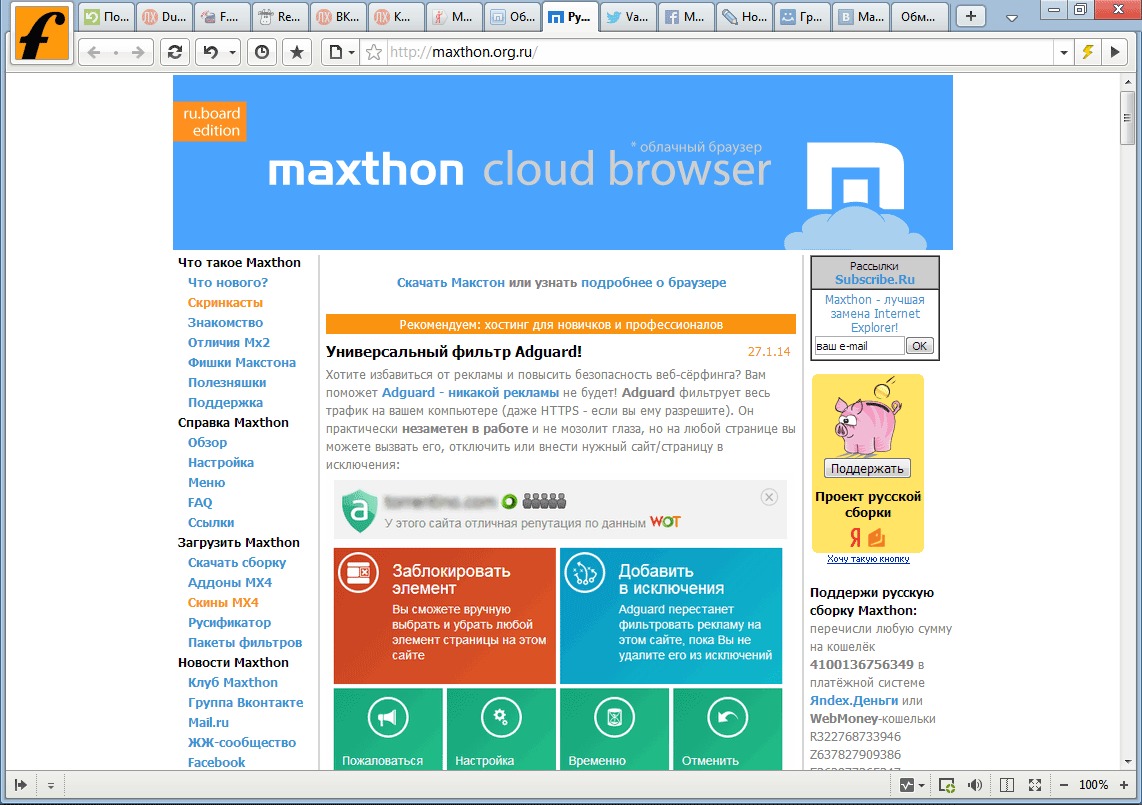Switch to the Twitter 'Va...' tab
The width and height of the screenshot is (1142, 805).
coord(627,17)
